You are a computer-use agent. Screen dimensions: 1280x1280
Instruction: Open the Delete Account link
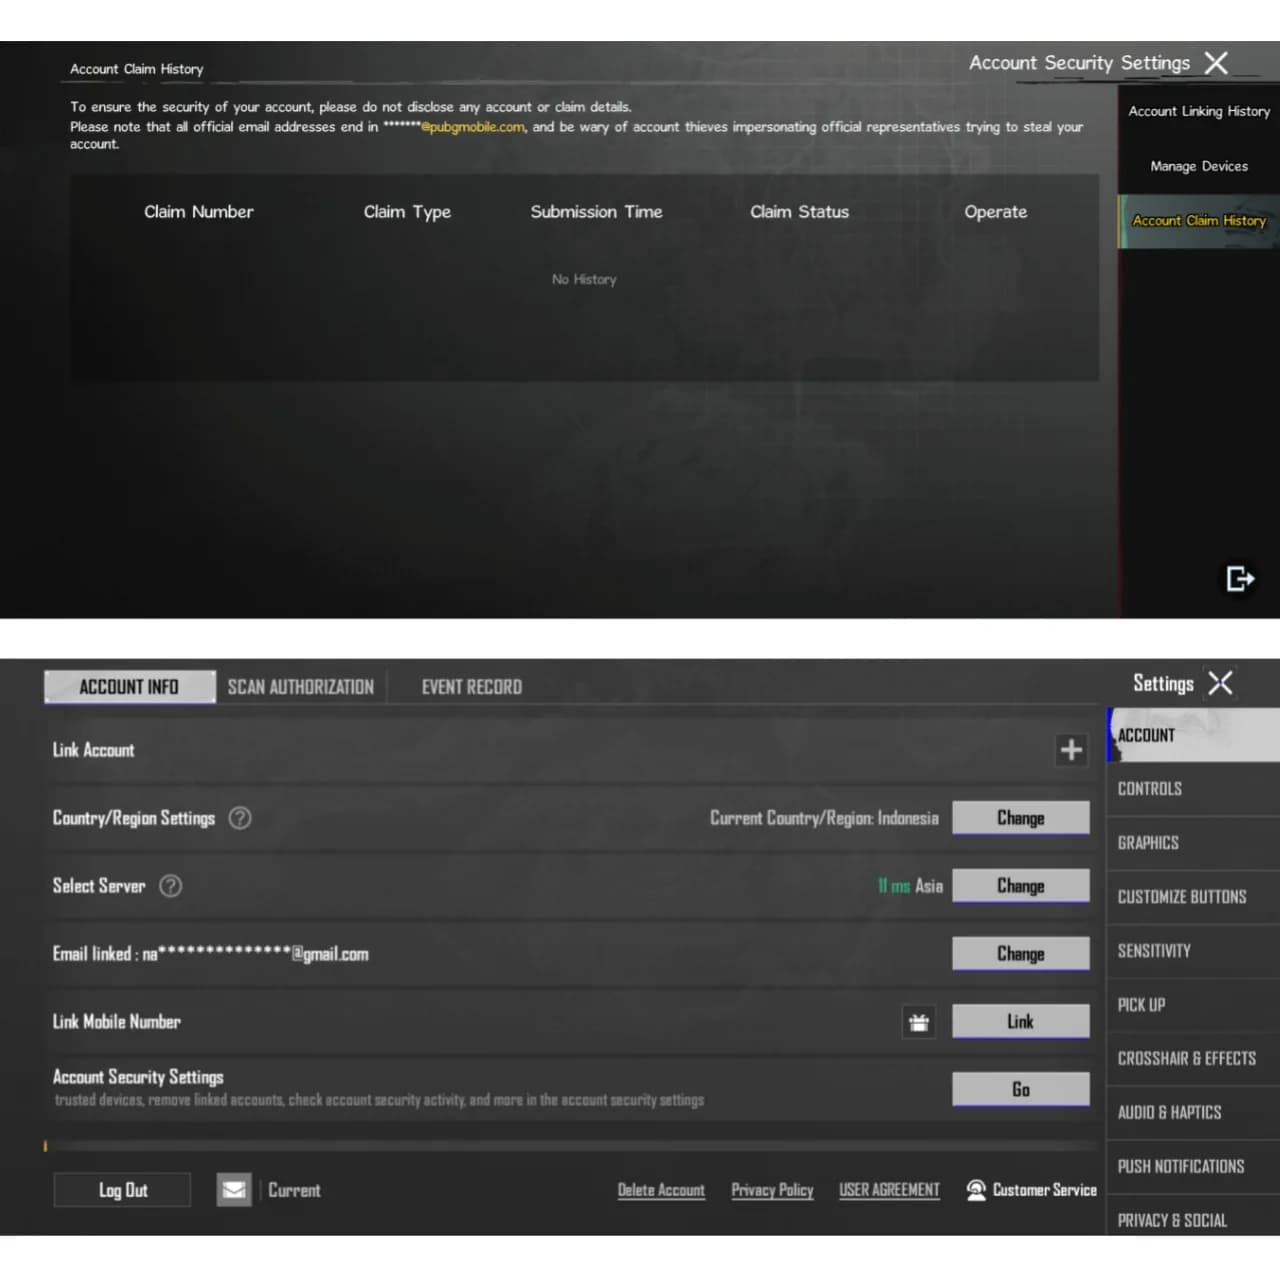661,1190
